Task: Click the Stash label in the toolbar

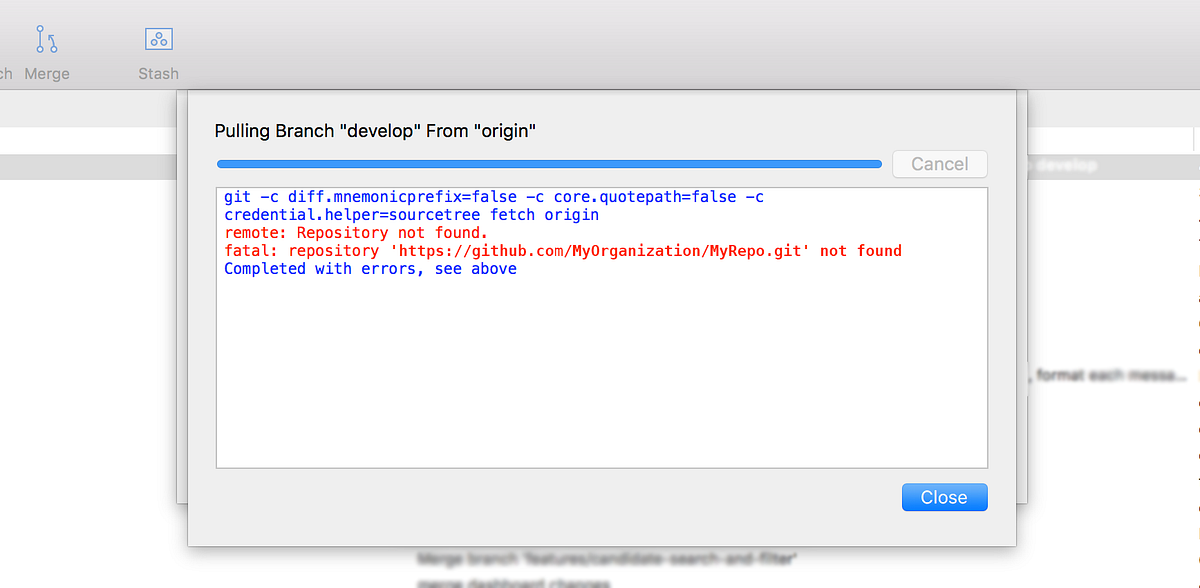Action: tap(157, 73)
